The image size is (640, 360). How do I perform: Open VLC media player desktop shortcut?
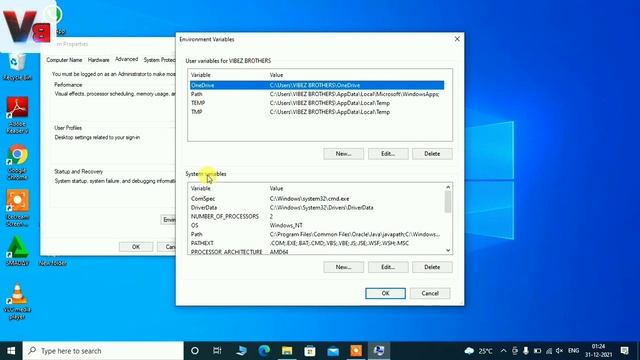click(x=17, y=301)
